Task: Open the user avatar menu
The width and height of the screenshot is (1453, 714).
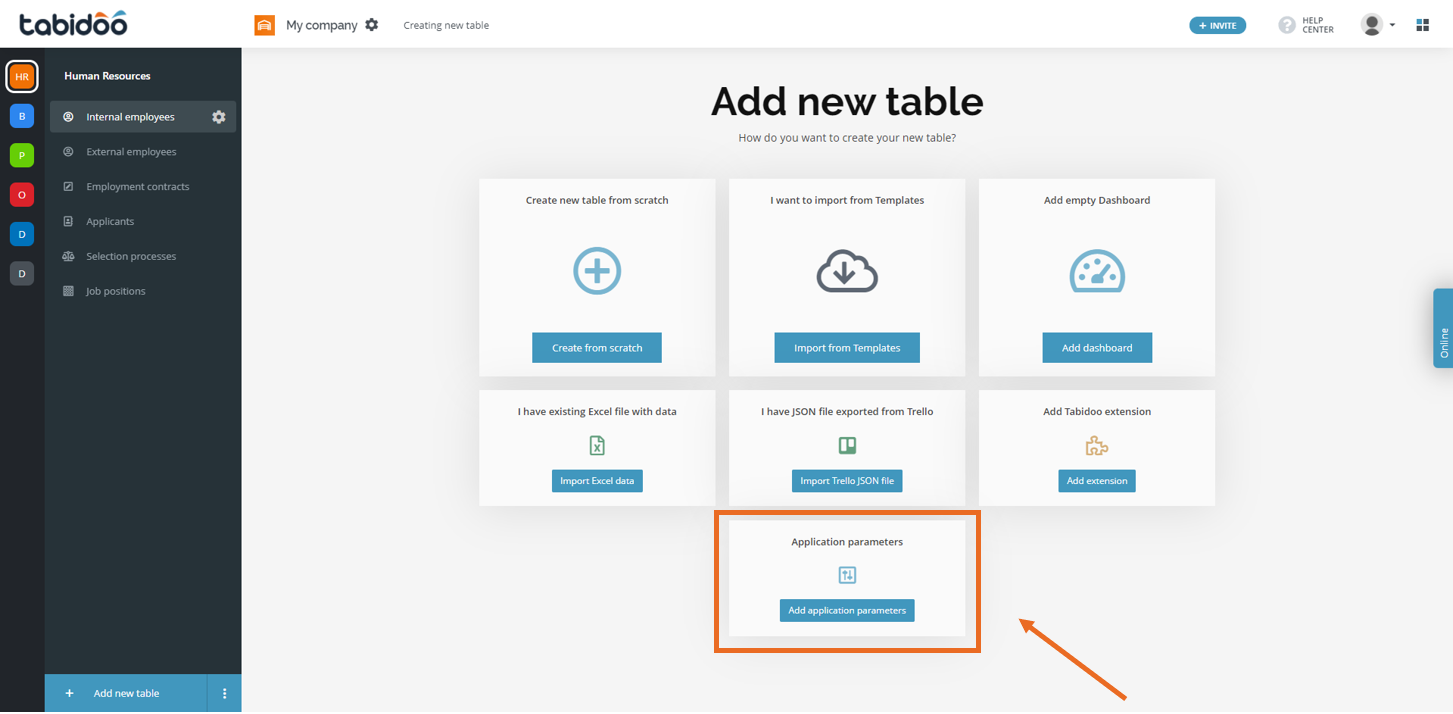Action: pos(1372,25)
